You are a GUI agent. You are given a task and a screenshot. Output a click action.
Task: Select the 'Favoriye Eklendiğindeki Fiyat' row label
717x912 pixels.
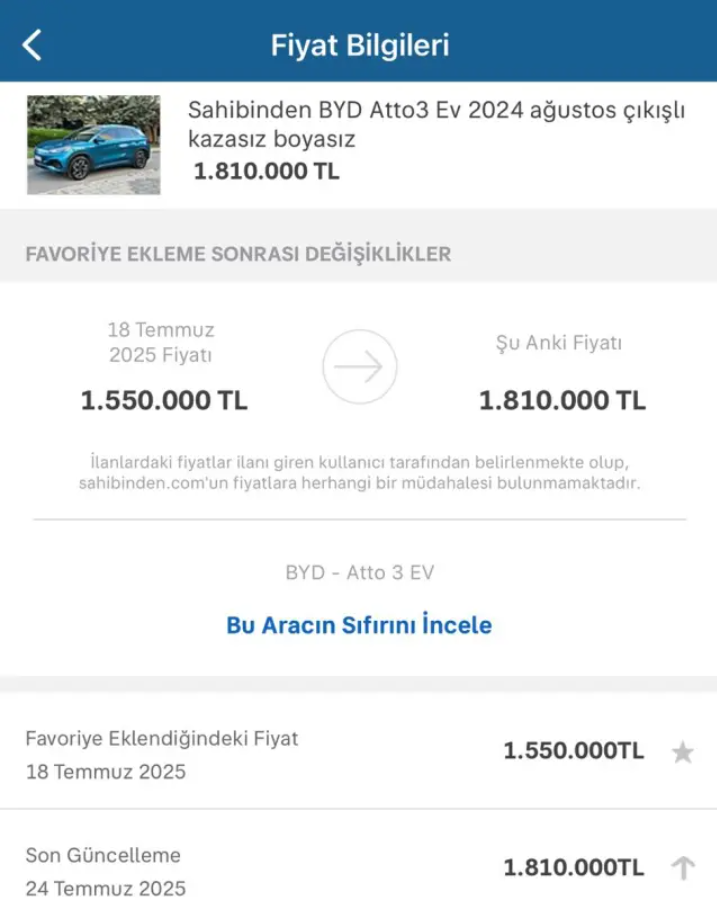(x=162, y=739)
